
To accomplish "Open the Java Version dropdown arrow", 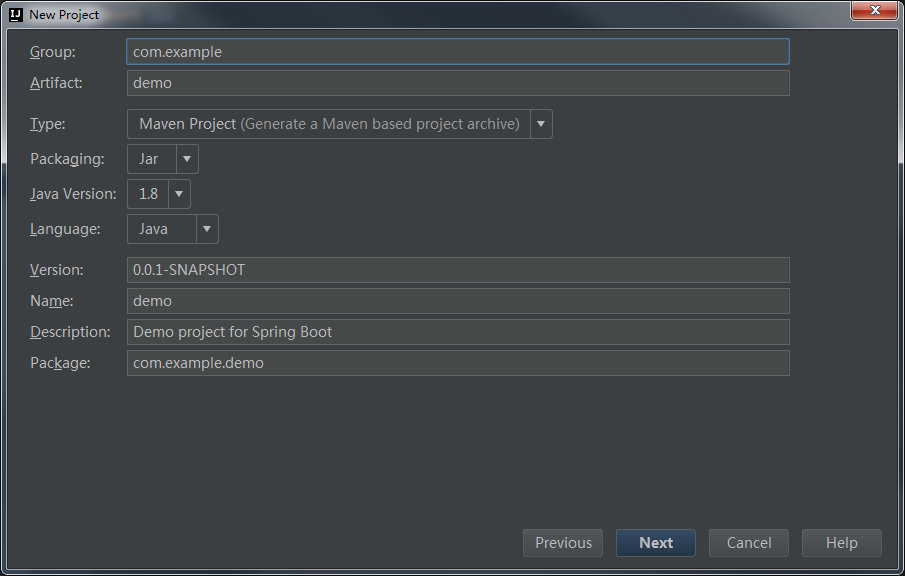I will click(x=179, y=194).
